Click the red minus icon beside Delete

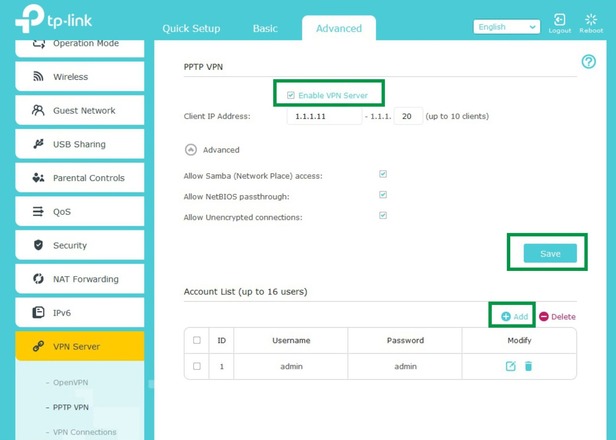[544, 317]
